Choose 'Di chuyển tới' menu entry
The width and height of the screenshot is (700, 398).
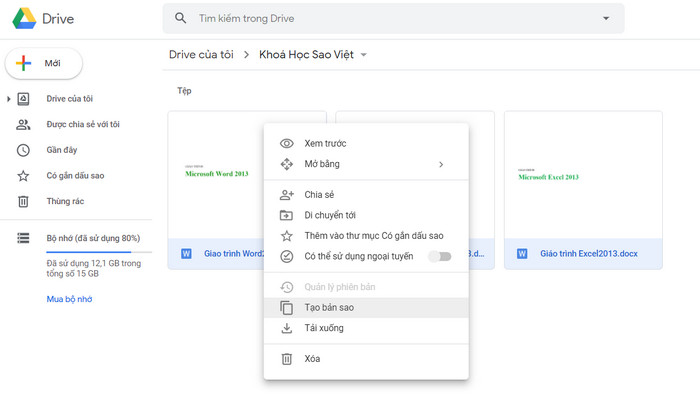click(x=366, y=215)
